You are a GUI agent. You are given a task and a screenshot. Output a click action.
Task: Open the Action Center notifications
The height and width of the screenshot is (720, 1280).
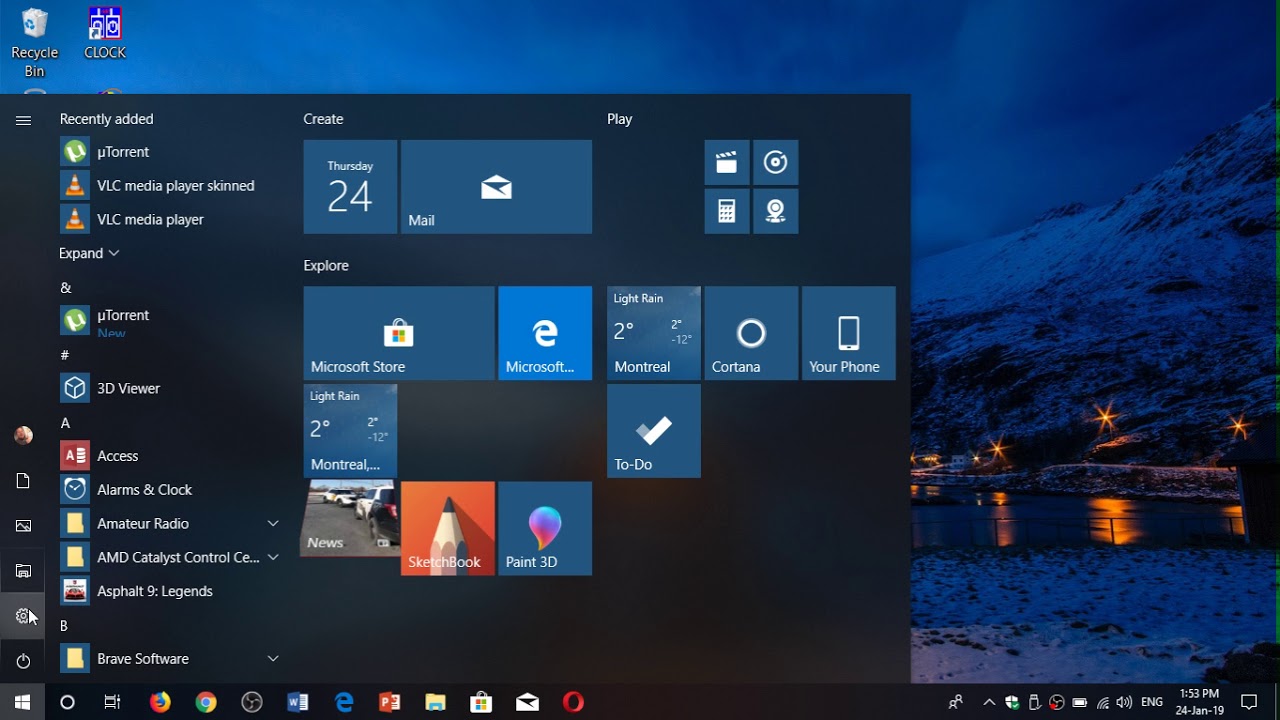[x=1249, y=702]
